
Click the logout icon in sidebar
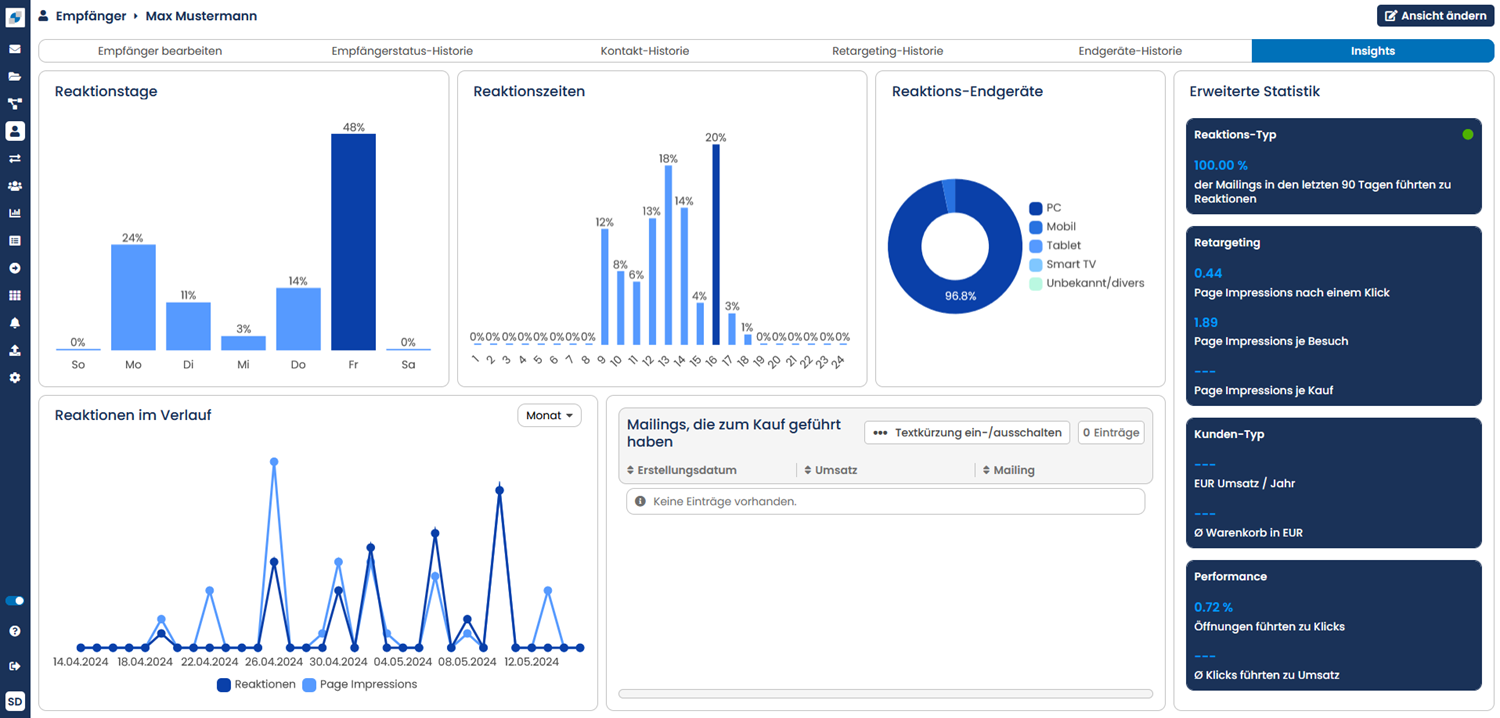coord(15,666)
